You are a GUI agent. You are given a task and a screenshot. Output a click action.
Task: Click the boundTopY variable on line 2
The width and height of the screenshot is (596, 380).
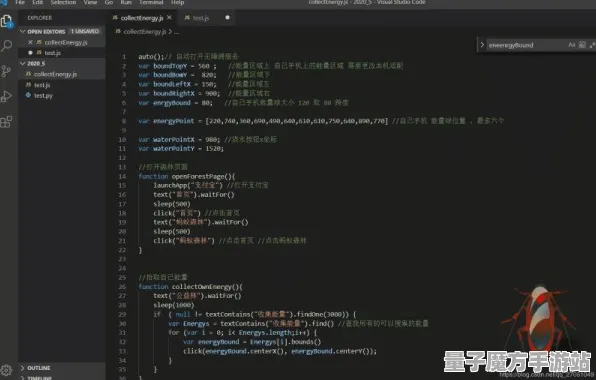tap(170, 66)
